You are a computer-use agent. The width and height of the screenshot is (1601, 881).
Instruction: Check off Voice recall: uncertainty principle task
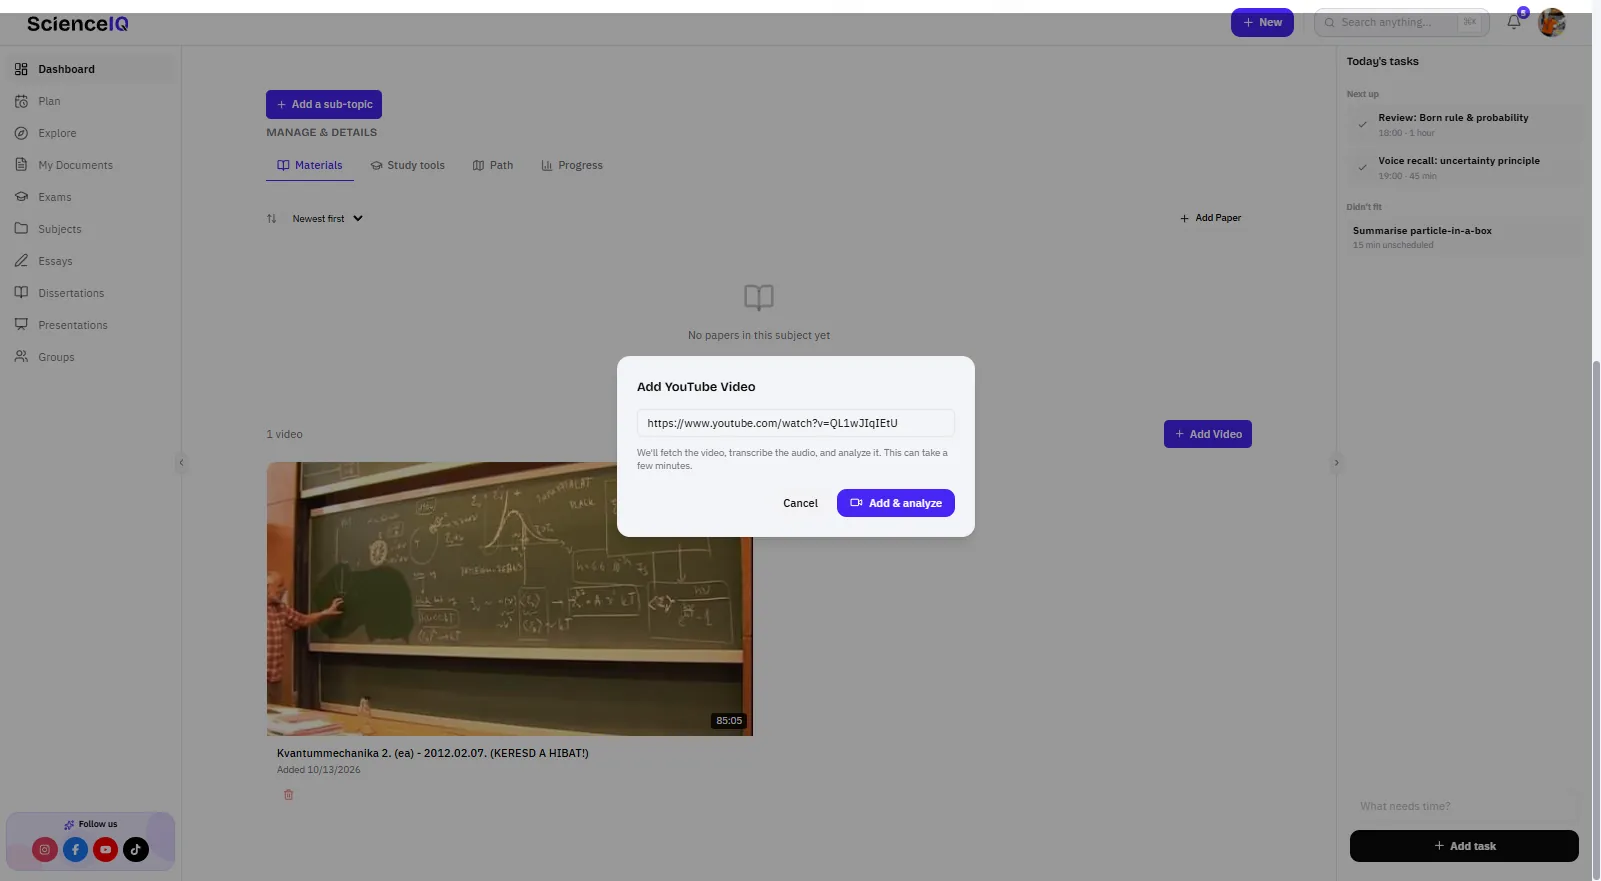pyautogui.click(x=1362, y=168)
